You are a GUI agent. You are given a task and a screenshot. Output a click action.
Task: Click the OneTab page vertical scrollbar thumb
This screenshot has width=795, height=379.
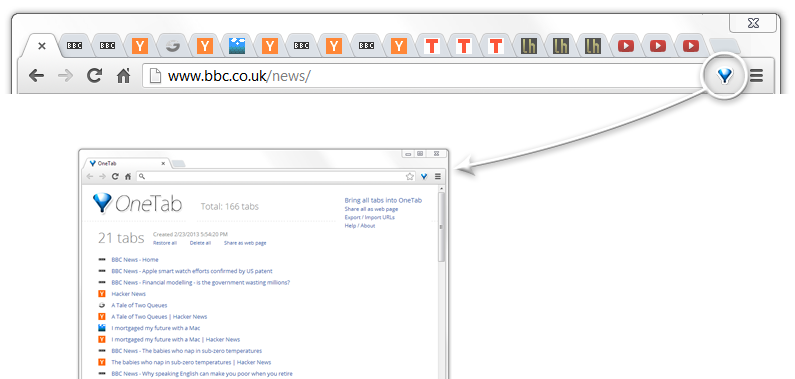pyautogui.click(x=442, y=227)
